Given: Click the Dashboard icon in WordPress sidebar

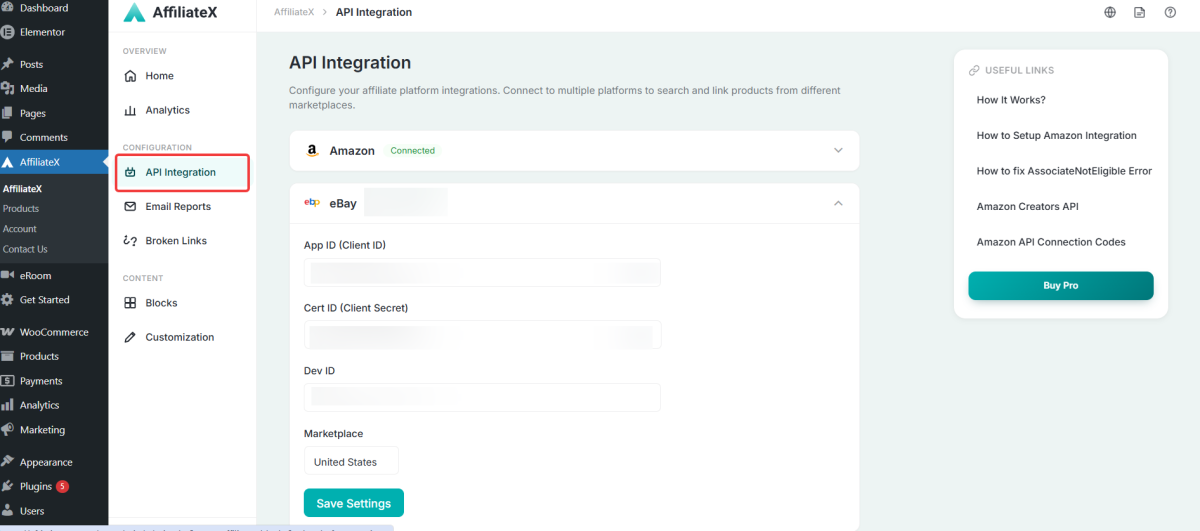Looking at the screenshot, I should pyautogui.click(x=7, y=8).
